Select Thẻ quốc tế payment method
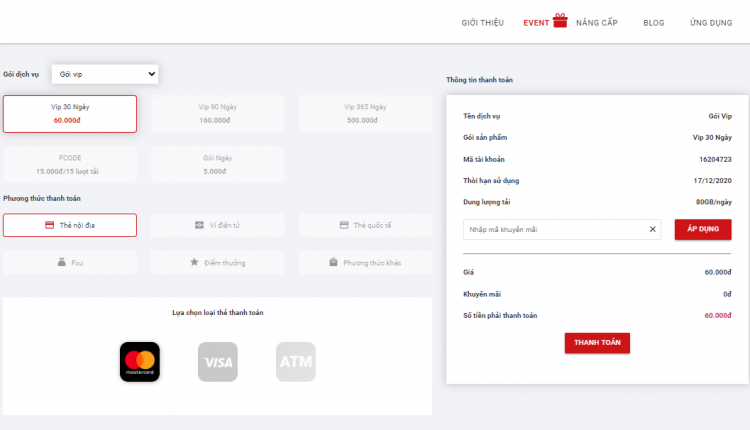The height and width of the screenshot is (430, 750). point(365,225)
